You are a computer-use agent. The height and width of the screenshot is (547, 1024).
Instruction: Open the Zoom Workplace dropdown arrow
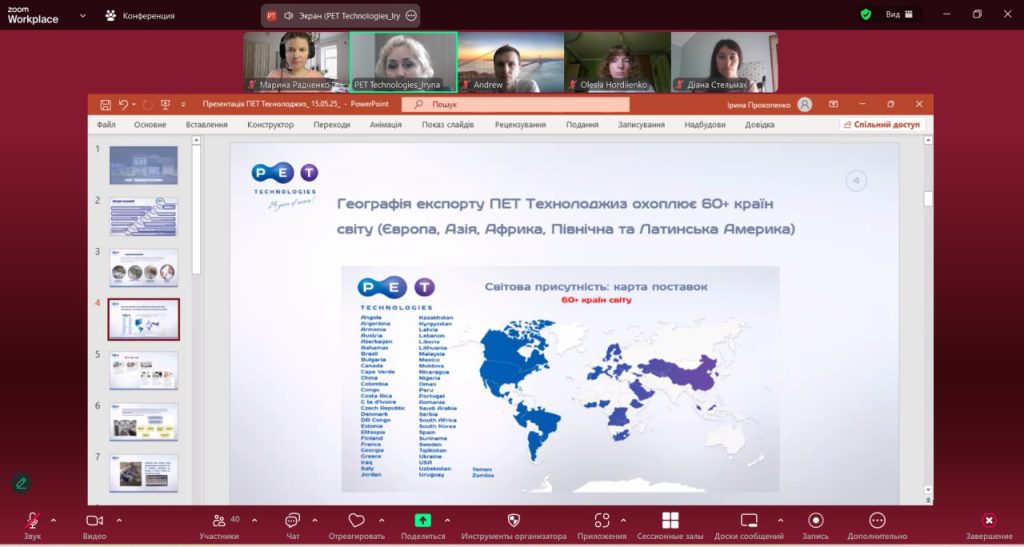[x=82, y=16]
